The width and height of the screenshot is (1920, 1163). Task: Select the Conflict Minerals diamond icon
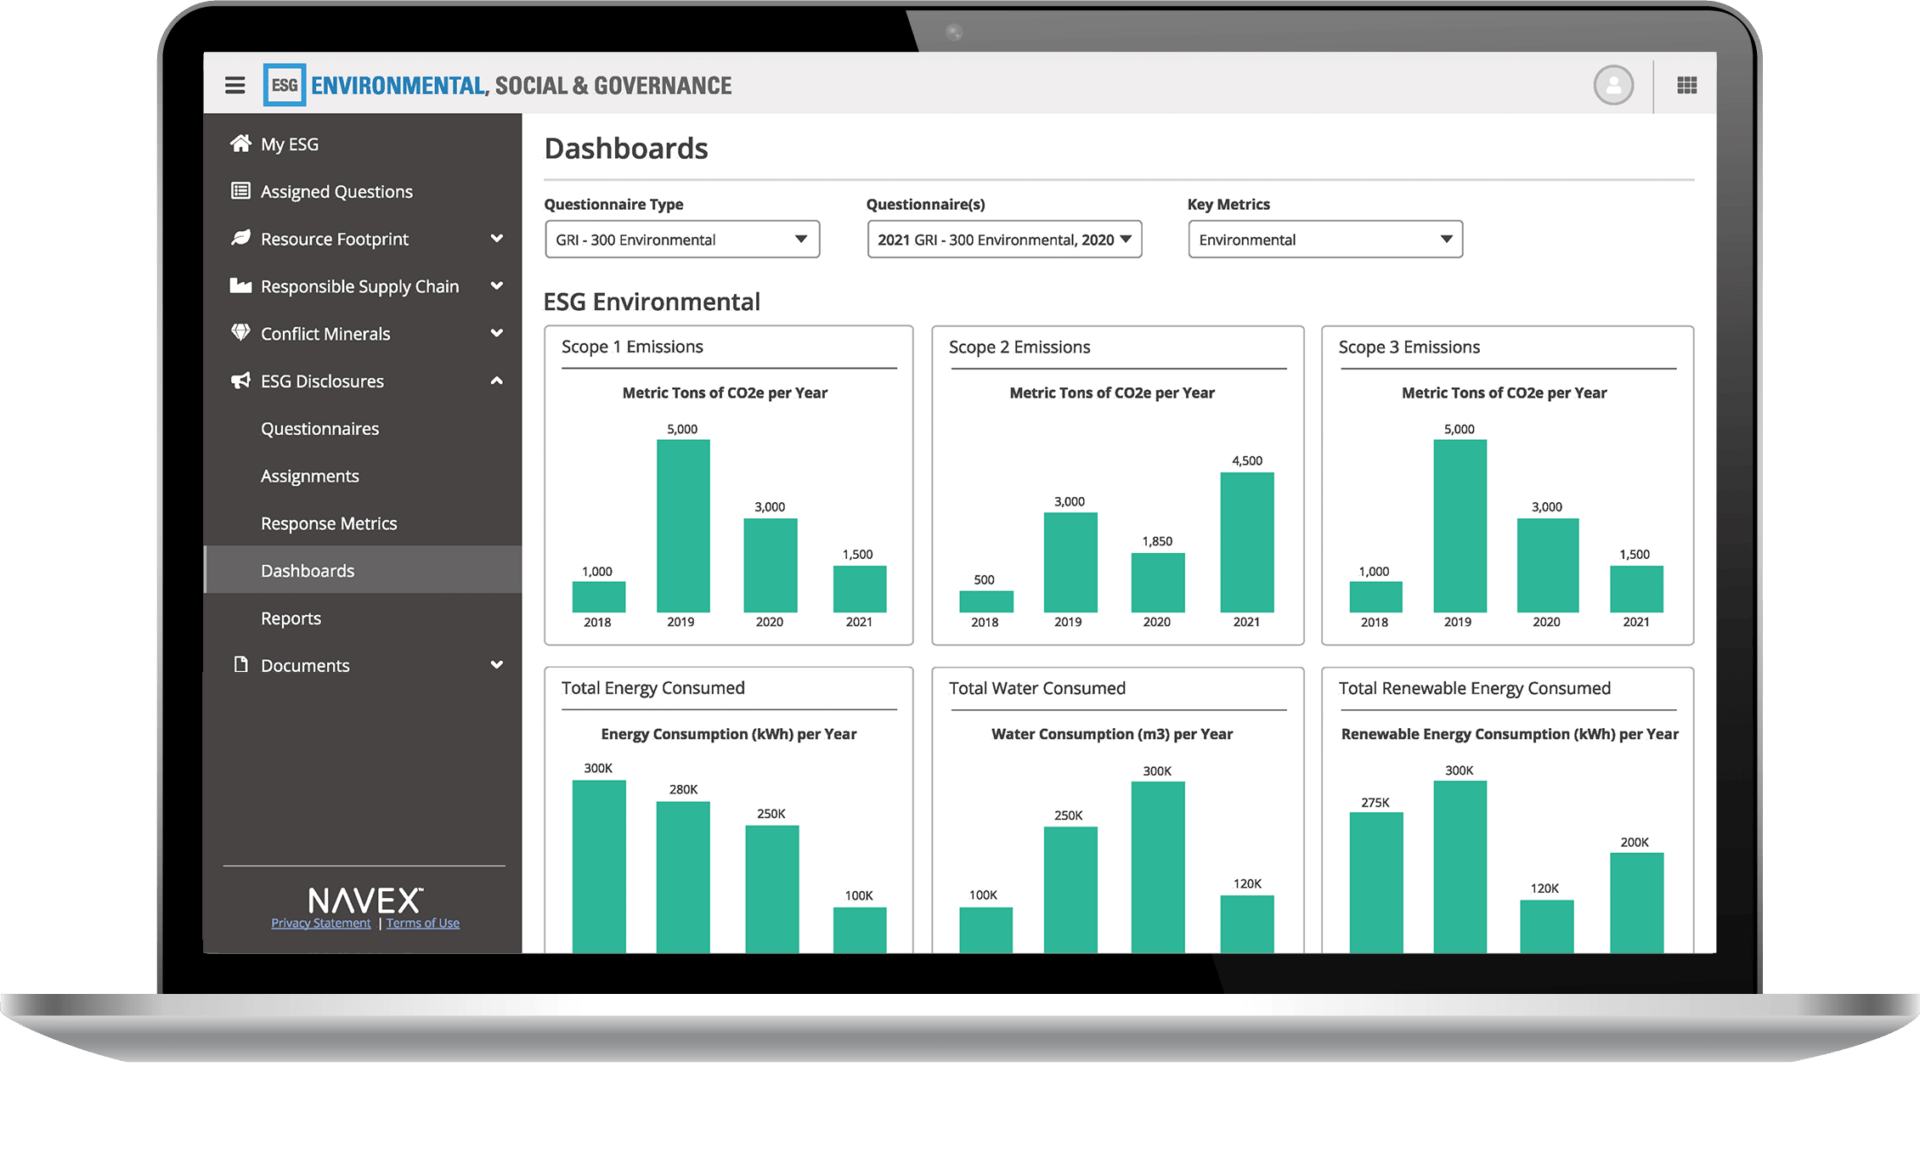pyautogui.click(x=239, y=333)
